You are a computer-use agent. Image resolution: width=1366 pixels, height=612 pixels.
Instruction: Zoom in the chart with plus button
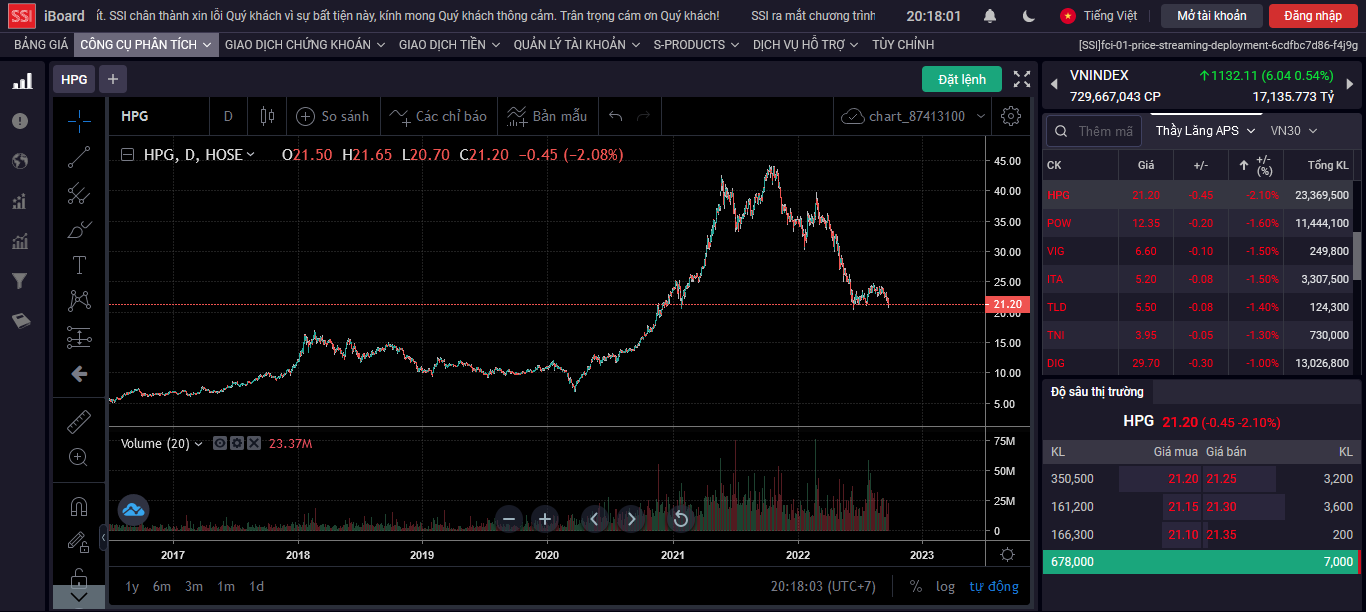[545, 518]
